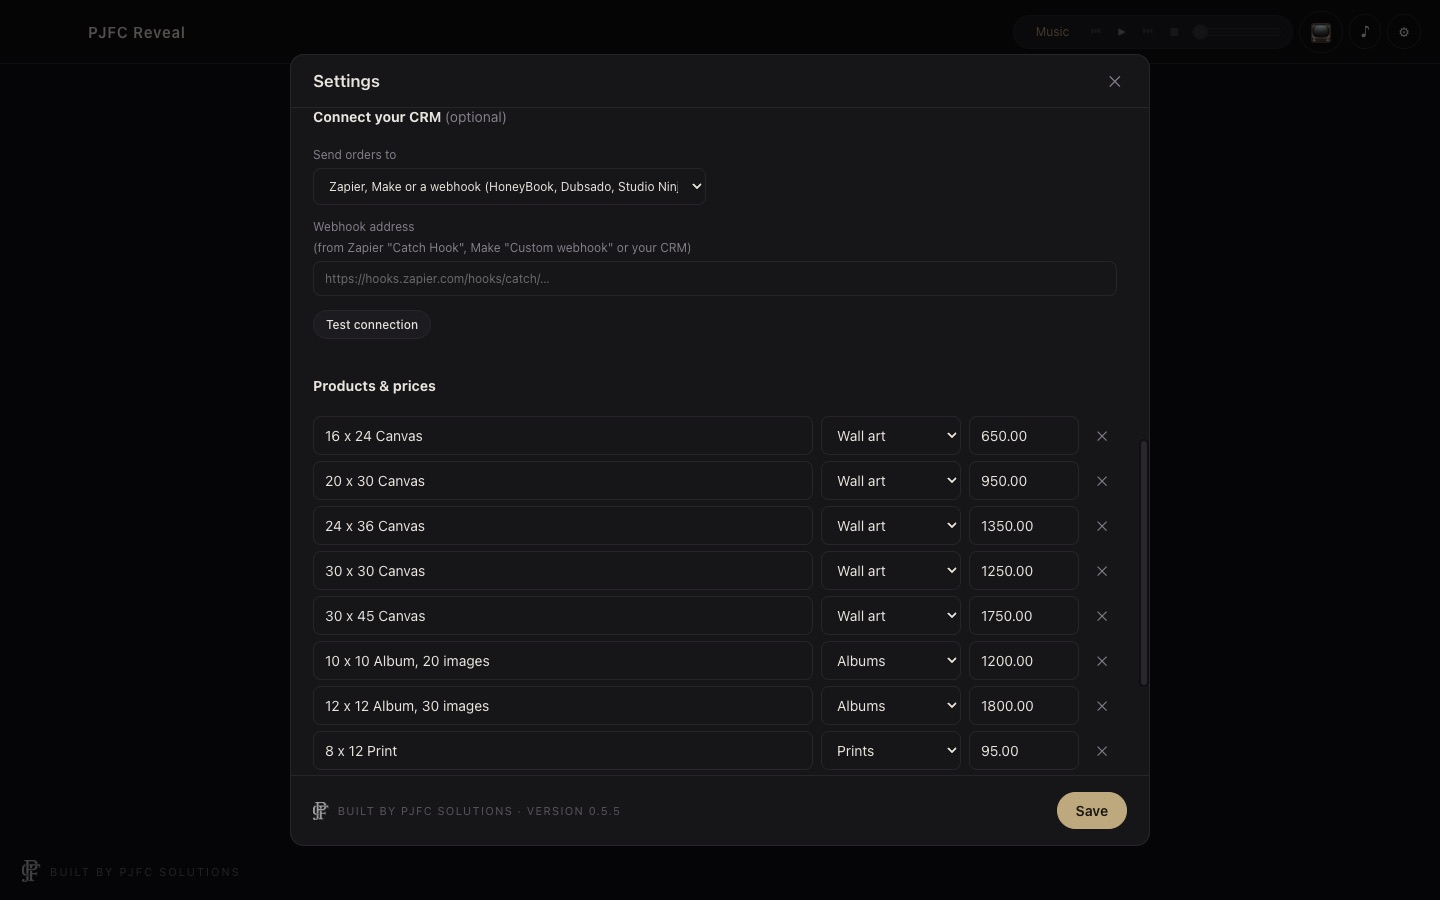This screenshot has width=1440, height=900.
Task: Edit the 650.00 price field
Action: 1024,436
